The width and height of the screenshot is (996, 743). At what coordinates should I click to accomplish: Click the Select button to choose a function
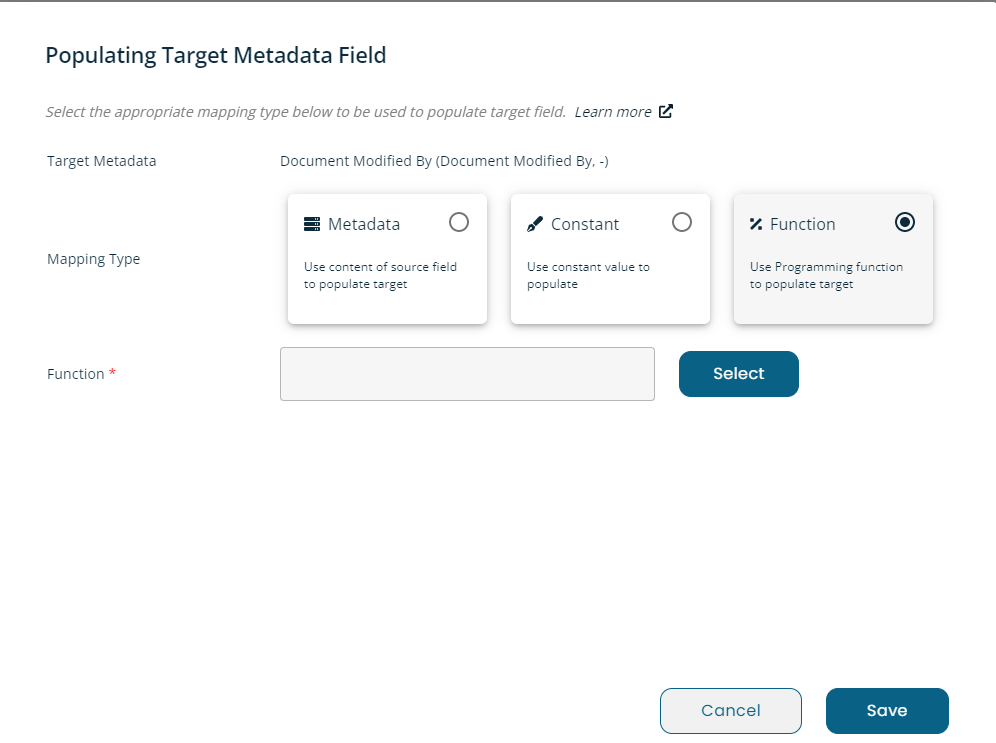(739, 374)
